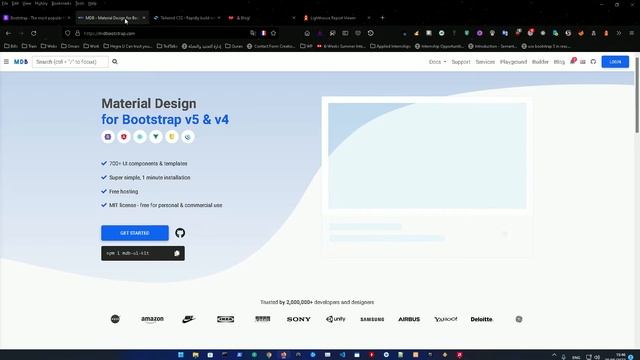Viewport: 640px width, 360px height.
Task: Open the Applied Internships bookmark folder
Action: pos(390,46)
